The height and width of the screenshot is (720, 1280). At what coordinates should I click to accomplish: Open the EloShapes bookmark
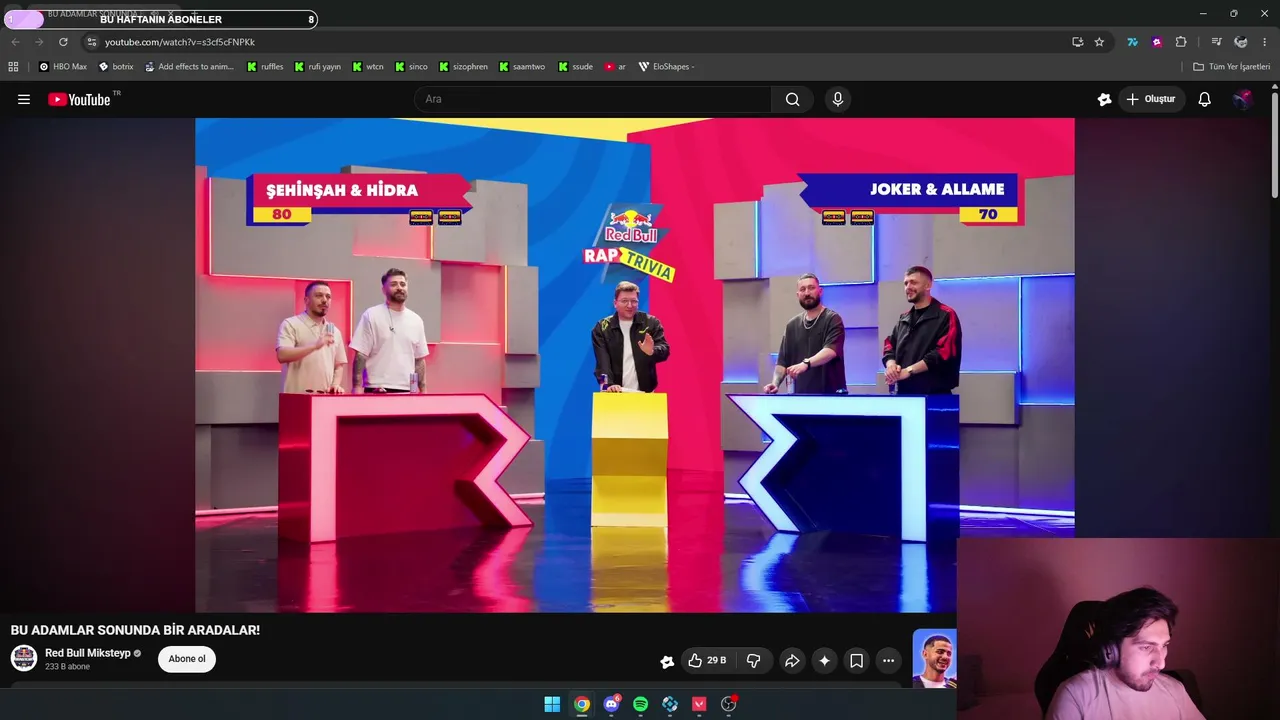666,67
